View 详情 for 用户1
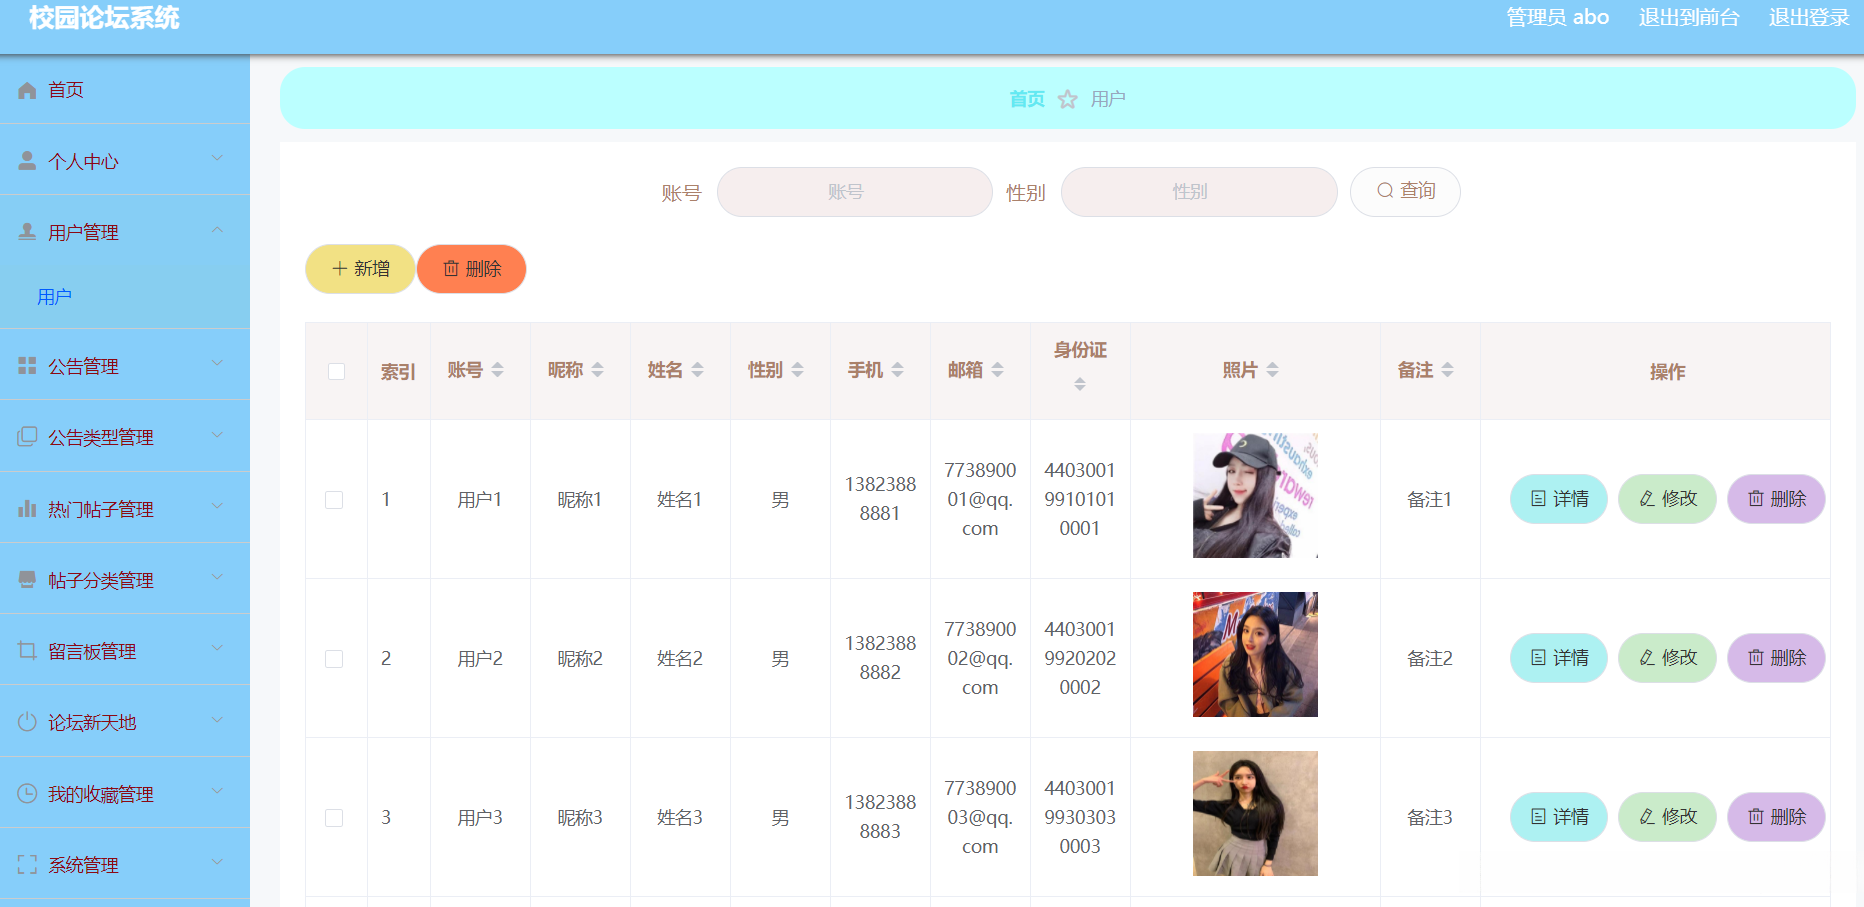 (1559, 499)
